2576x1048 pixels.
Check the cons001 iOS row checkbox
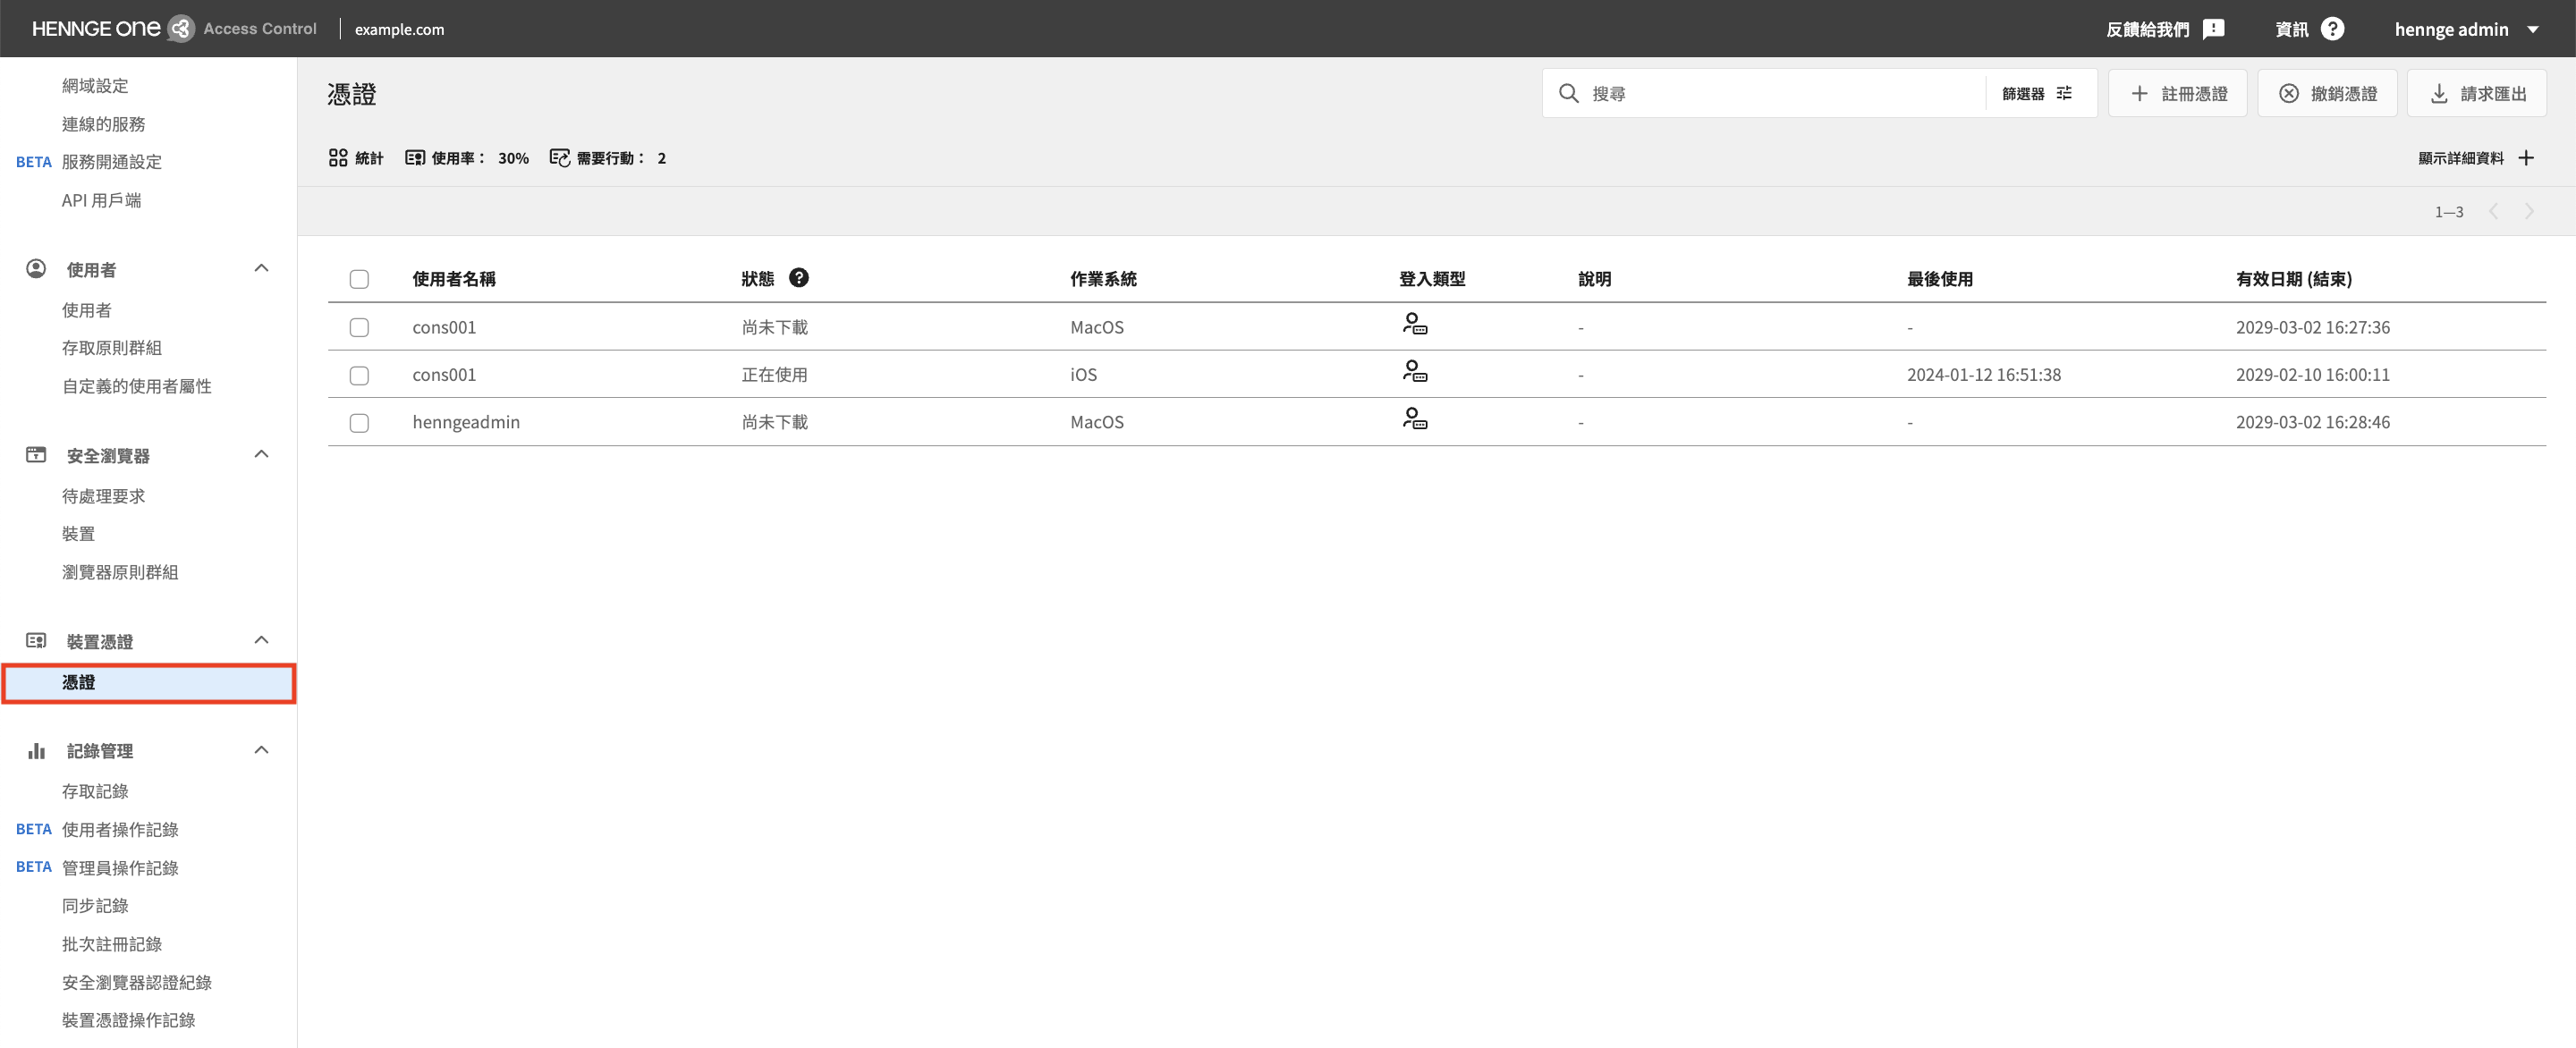click(x=359, y=375)
